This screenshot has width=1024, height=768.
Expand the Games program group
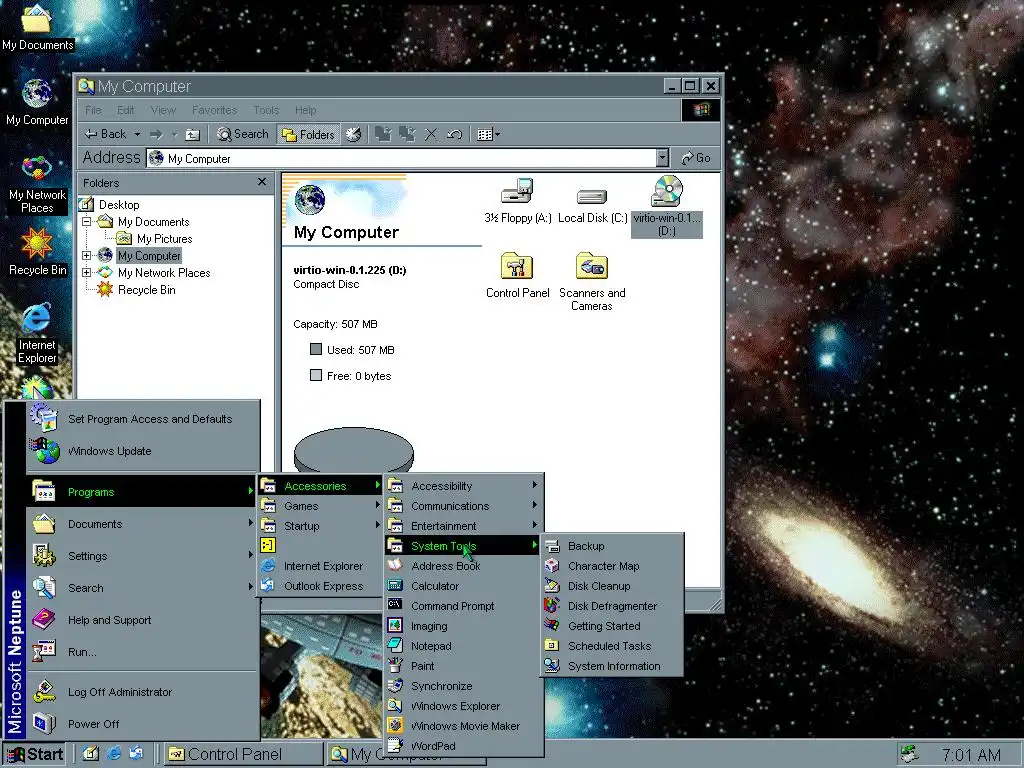tap(320, 506)
